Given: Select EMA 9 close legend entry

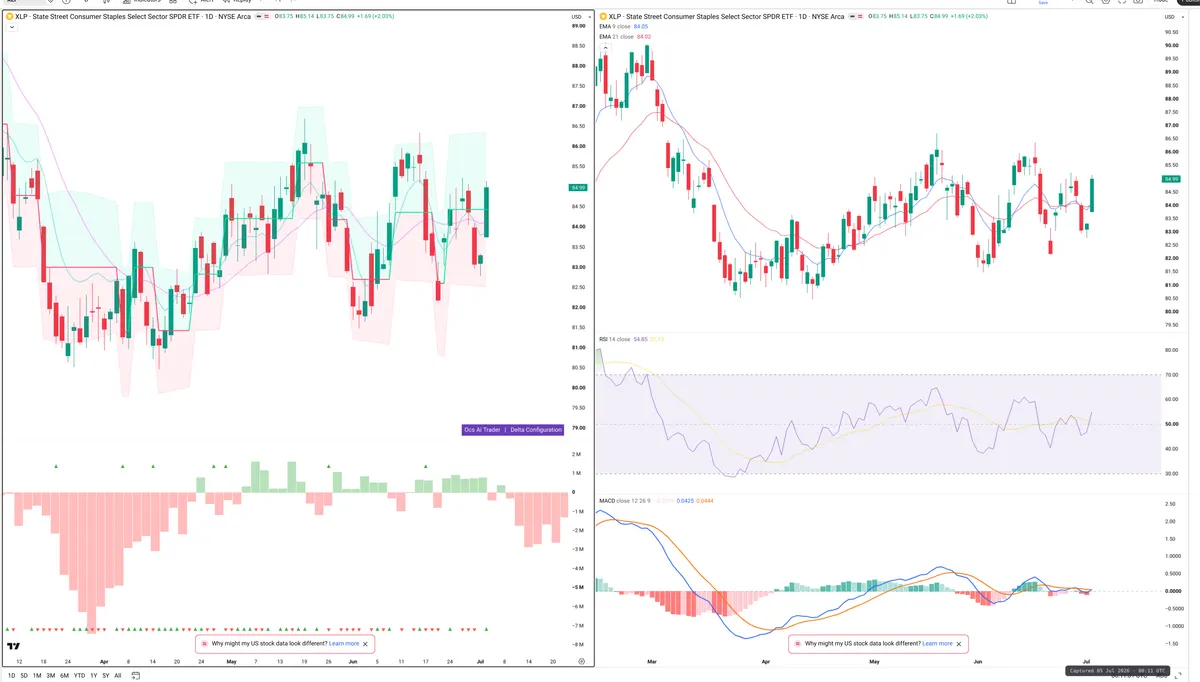Looking at the screenshot, I should point(624,26).
